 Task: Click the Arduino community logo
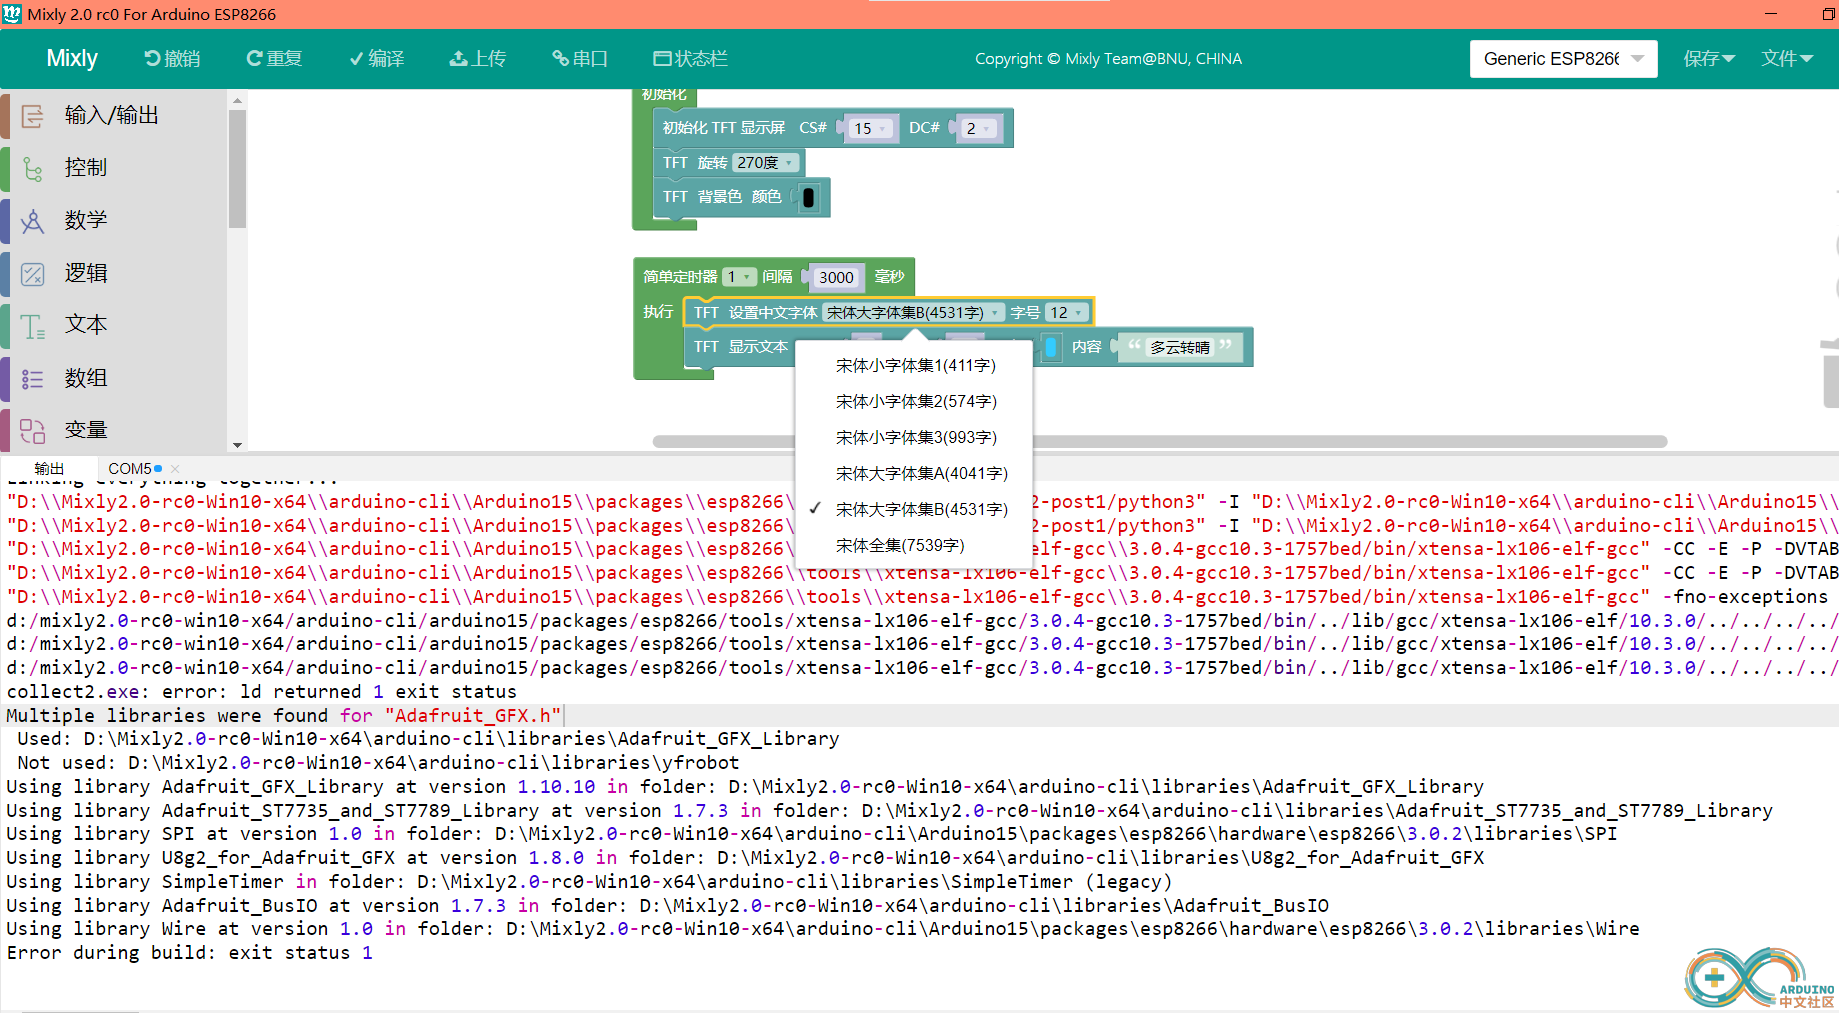1760,977
